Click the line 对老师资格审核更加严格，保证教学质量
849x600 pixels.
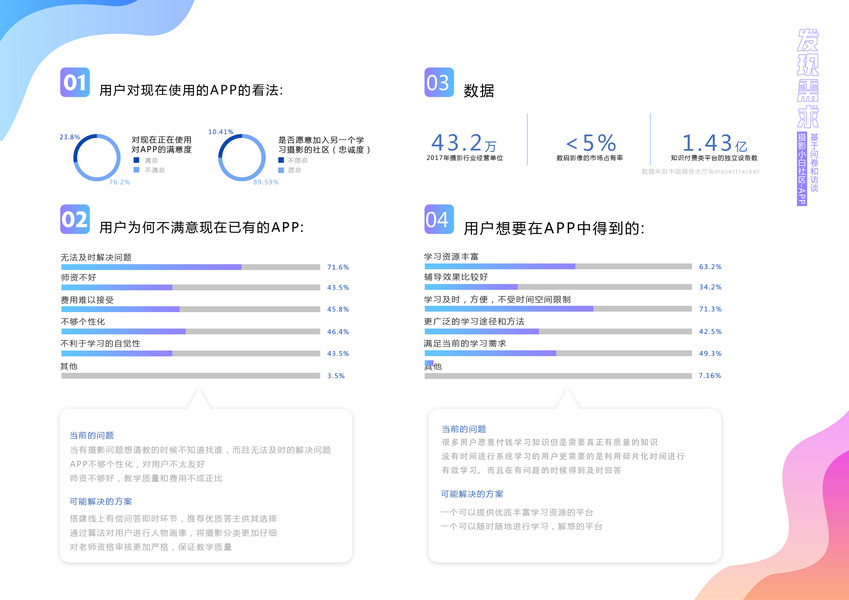pos(151,547)
